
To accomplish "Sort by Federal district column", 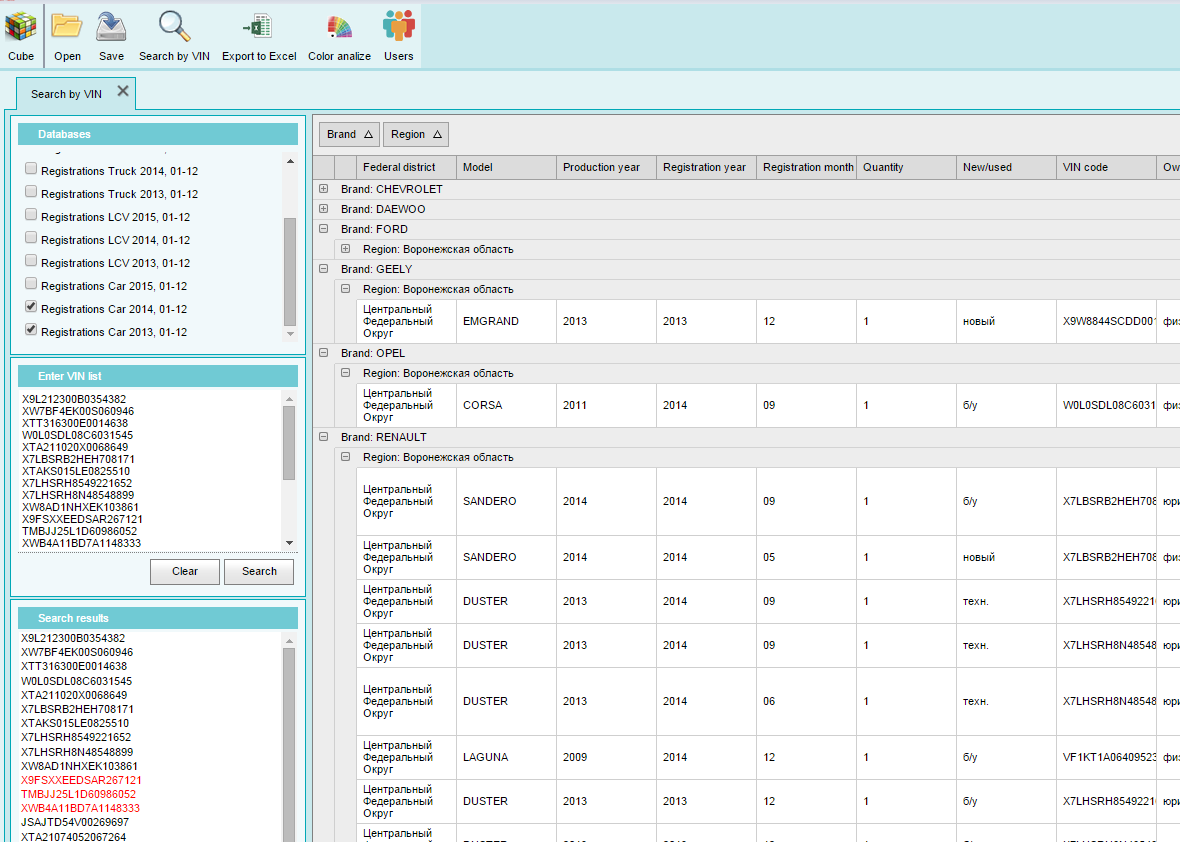I will (x=406, y=167).
